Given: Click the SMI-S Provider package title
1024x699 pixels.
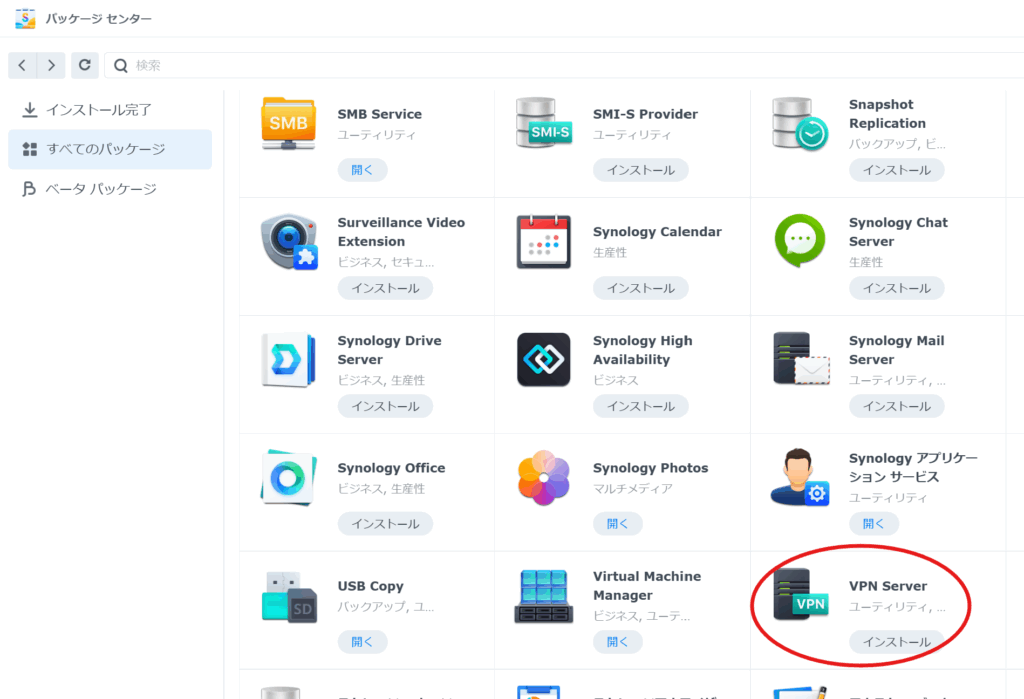Looking at the screenshot, I should [645, 114].
